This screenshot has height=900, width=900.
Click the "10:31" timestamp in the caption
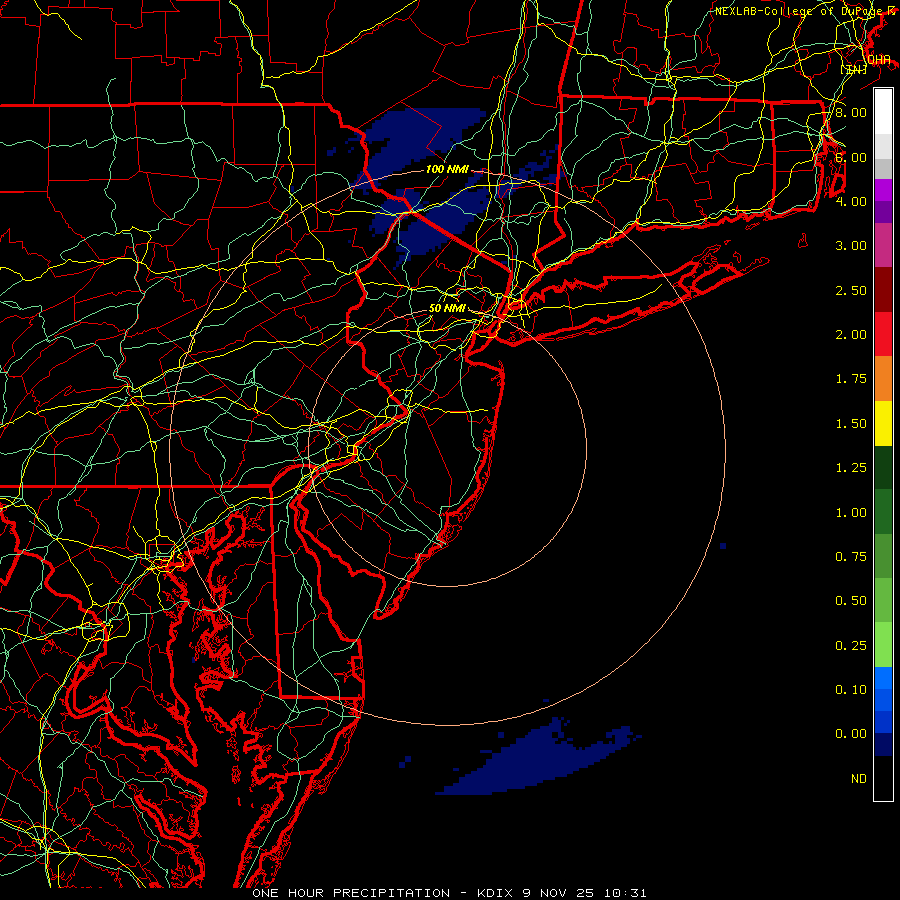tap(625, 893)
